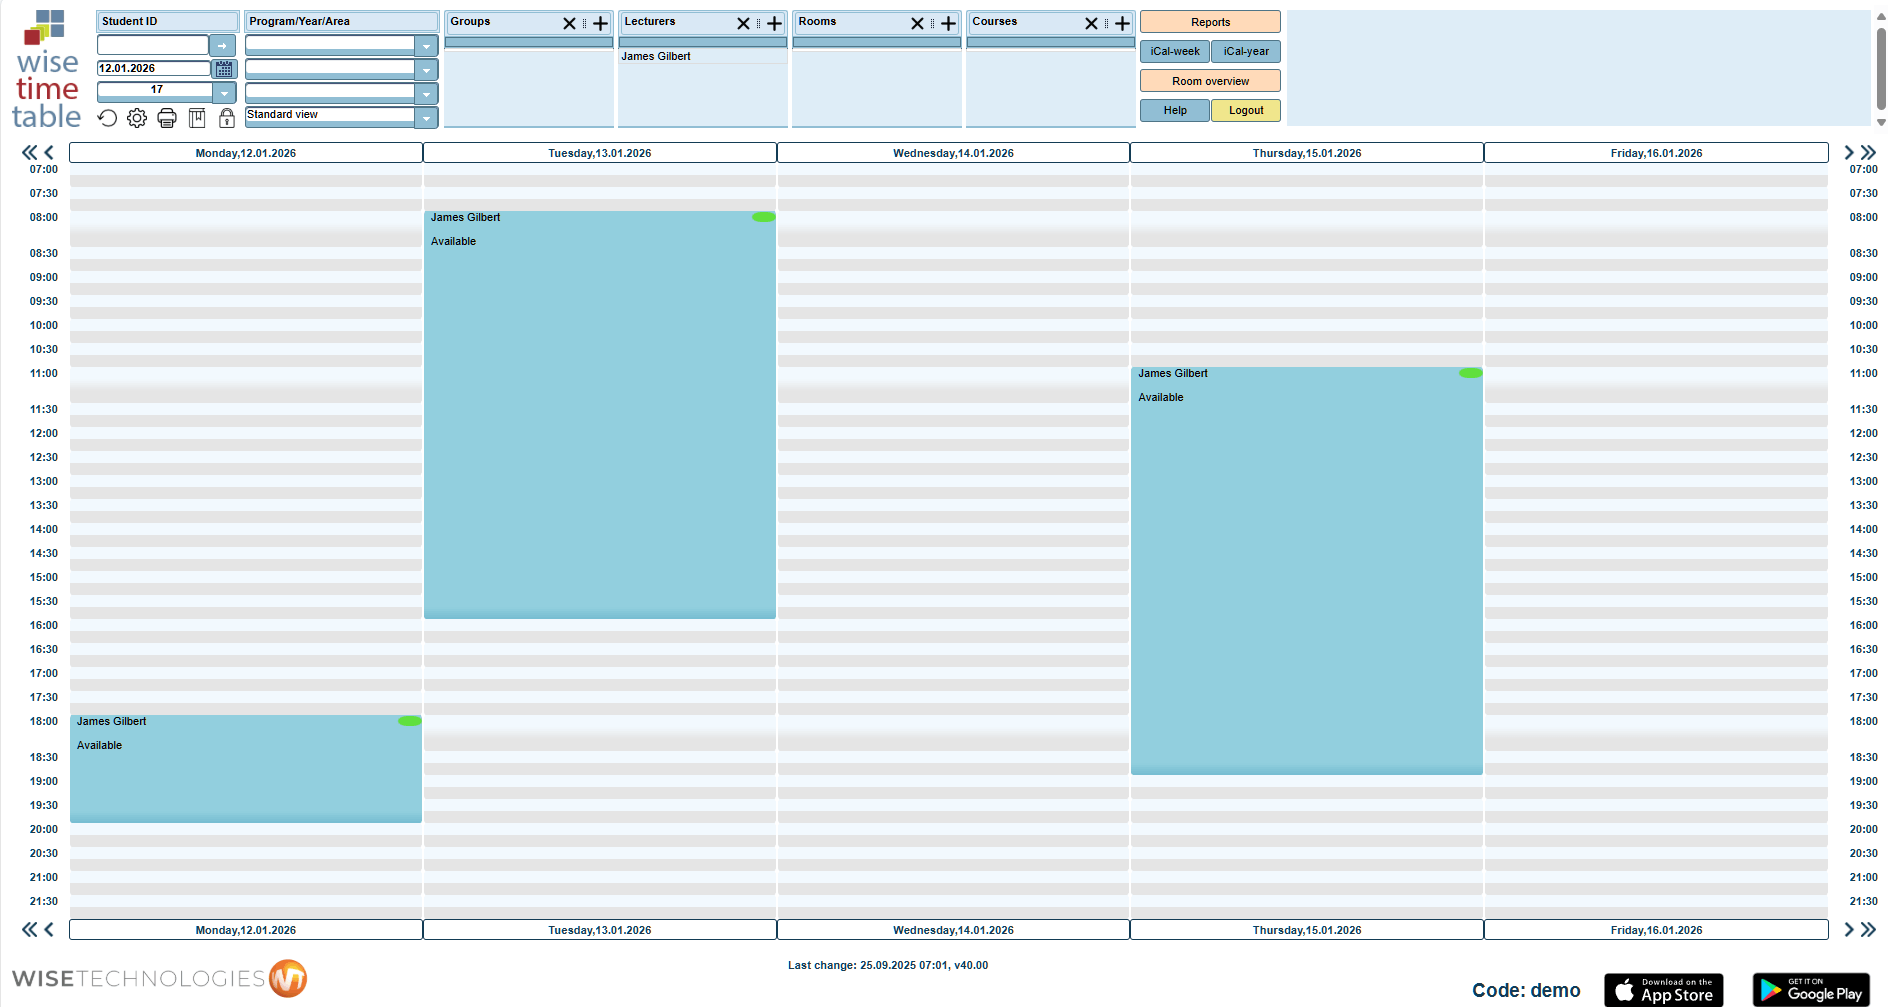1888x1007 pixels.
Task: Open the Room overview
Action: (x=1209, y=80)
